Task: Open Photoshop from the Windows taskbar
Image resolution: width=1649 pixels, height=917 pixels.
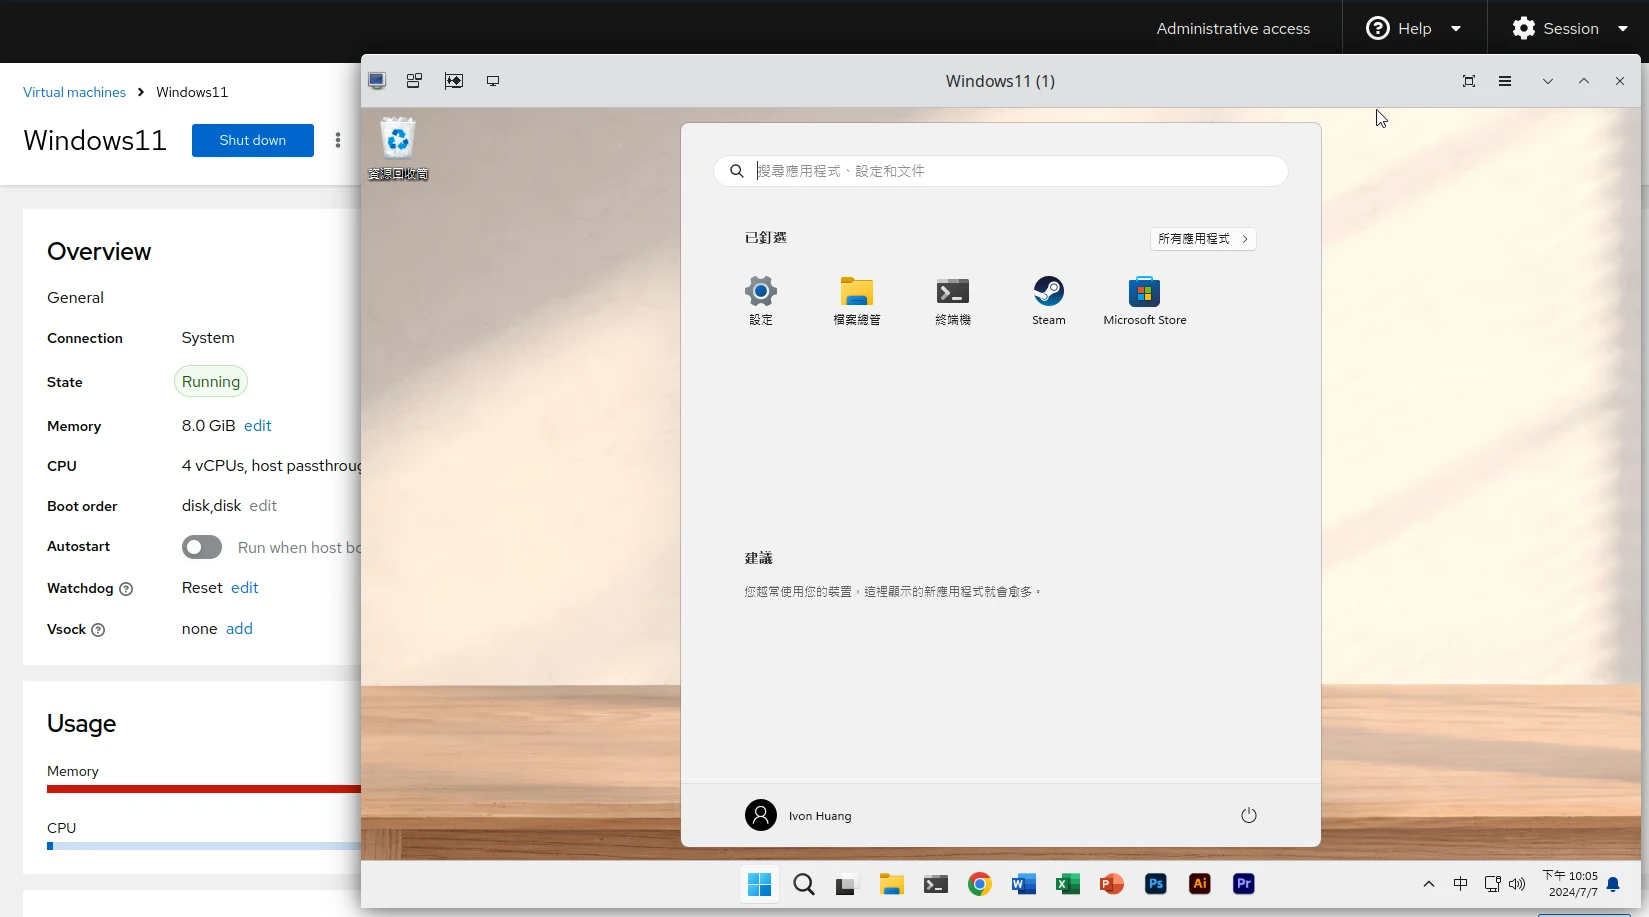Action: coord(1155,884)
